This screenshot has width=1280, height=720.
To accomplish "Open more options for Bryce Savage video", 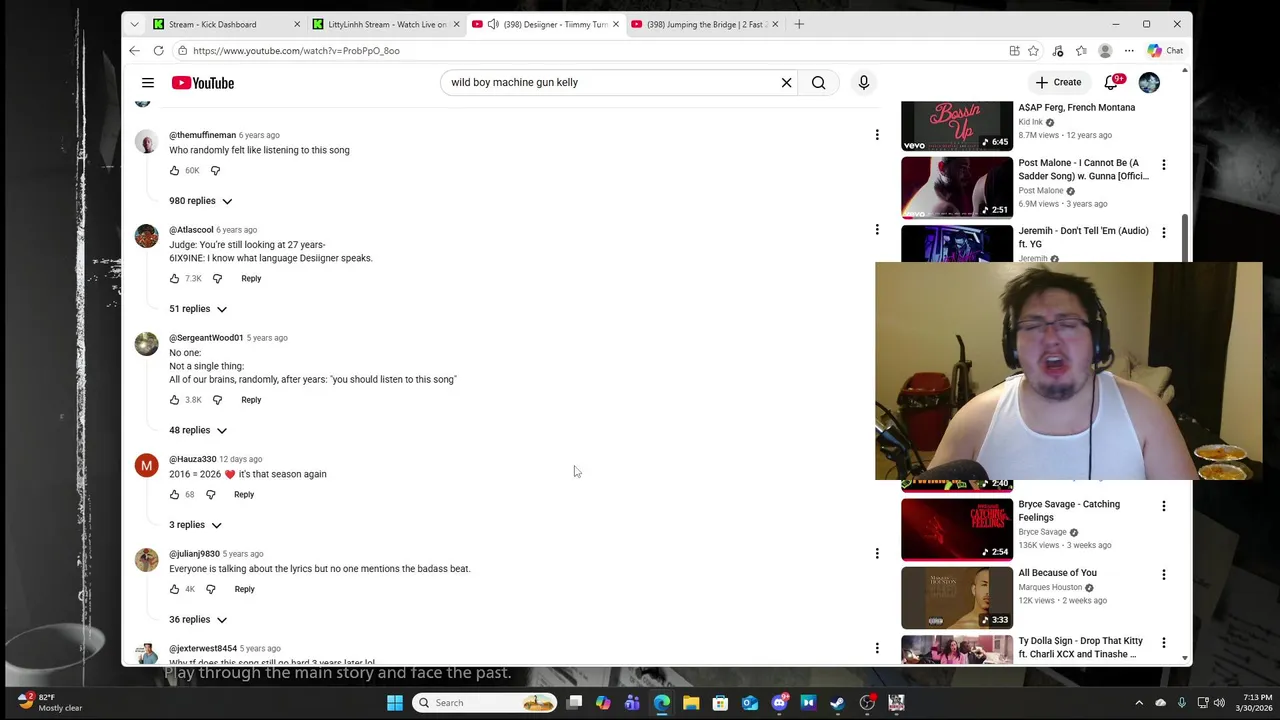I will pos(1163,506).
